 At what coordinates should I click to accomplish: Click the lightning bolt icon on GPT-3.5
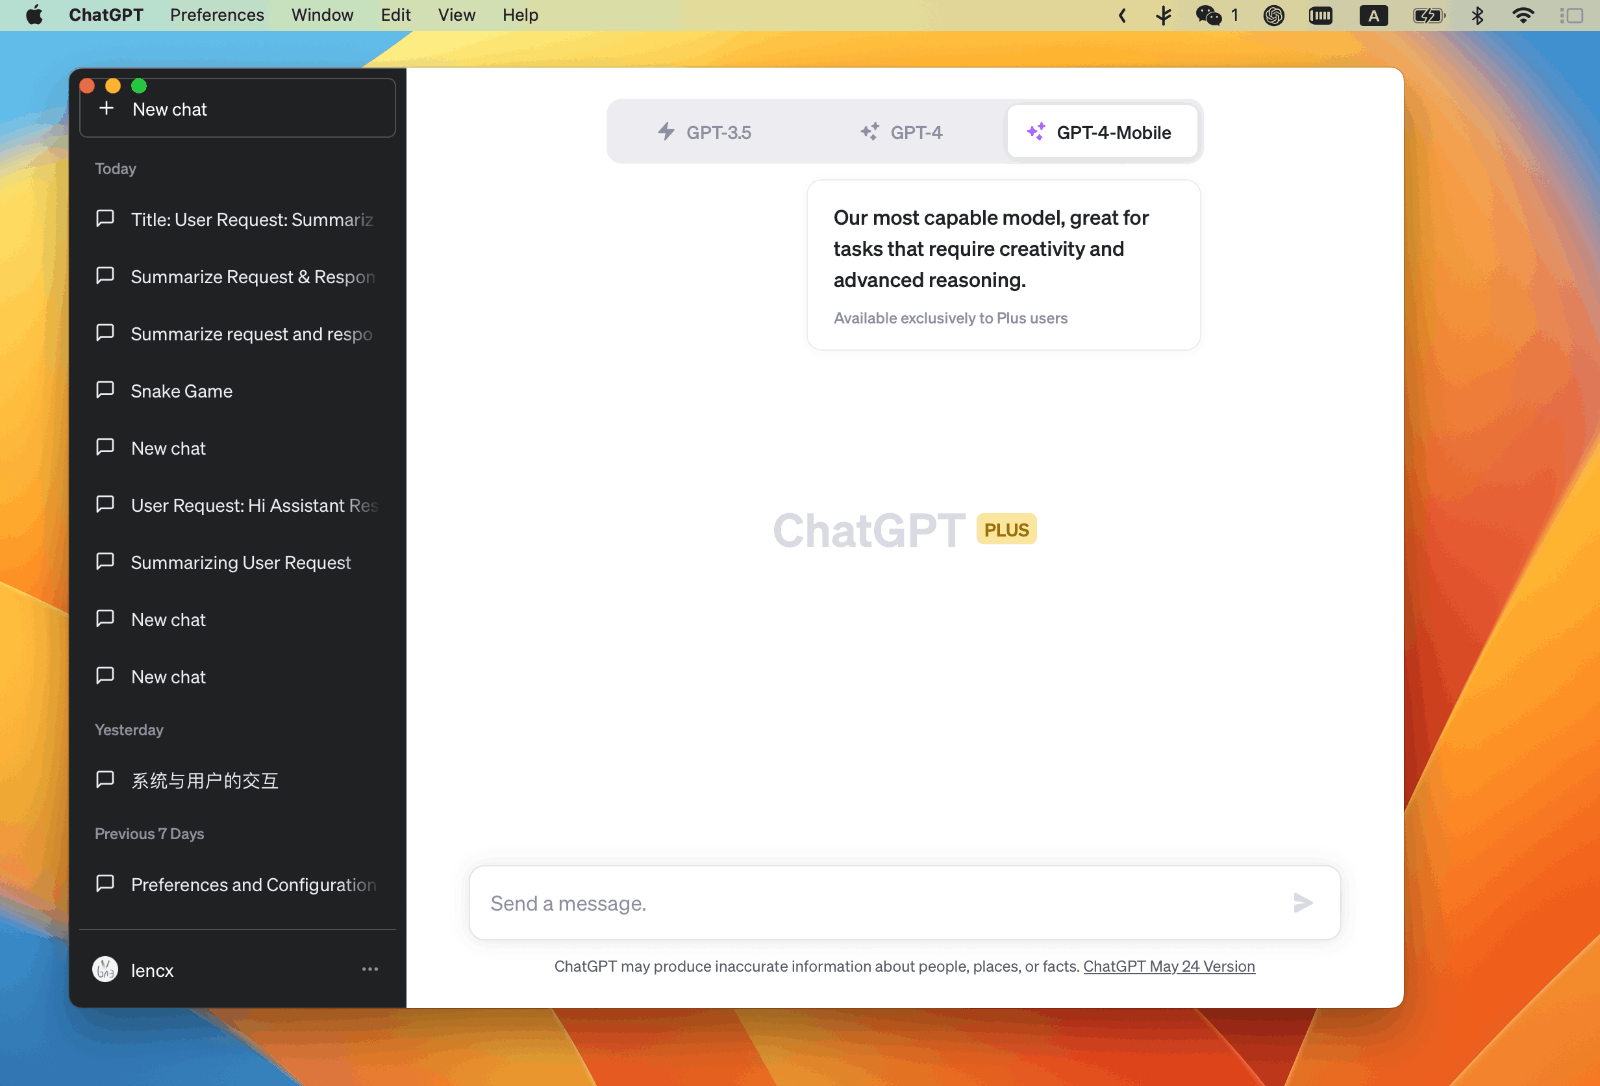[665, 131]
